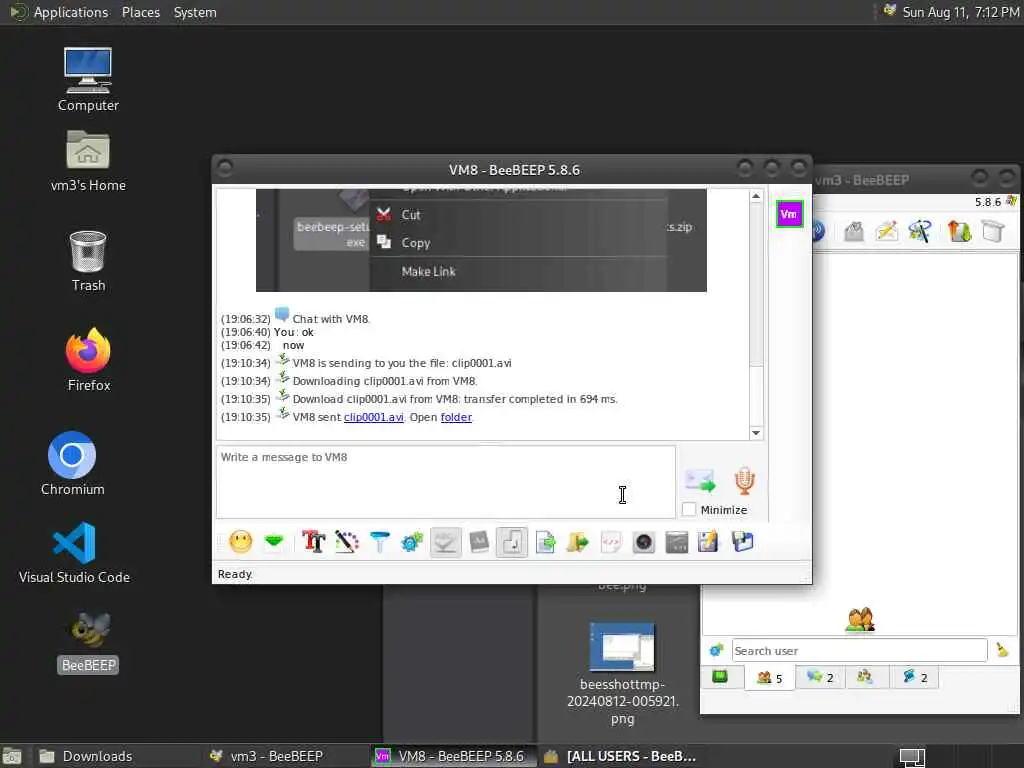Switch to the blue tab showing 2
Viewport: 1024px width, 768px height.
pyautogui.click(x=915, y=678)
